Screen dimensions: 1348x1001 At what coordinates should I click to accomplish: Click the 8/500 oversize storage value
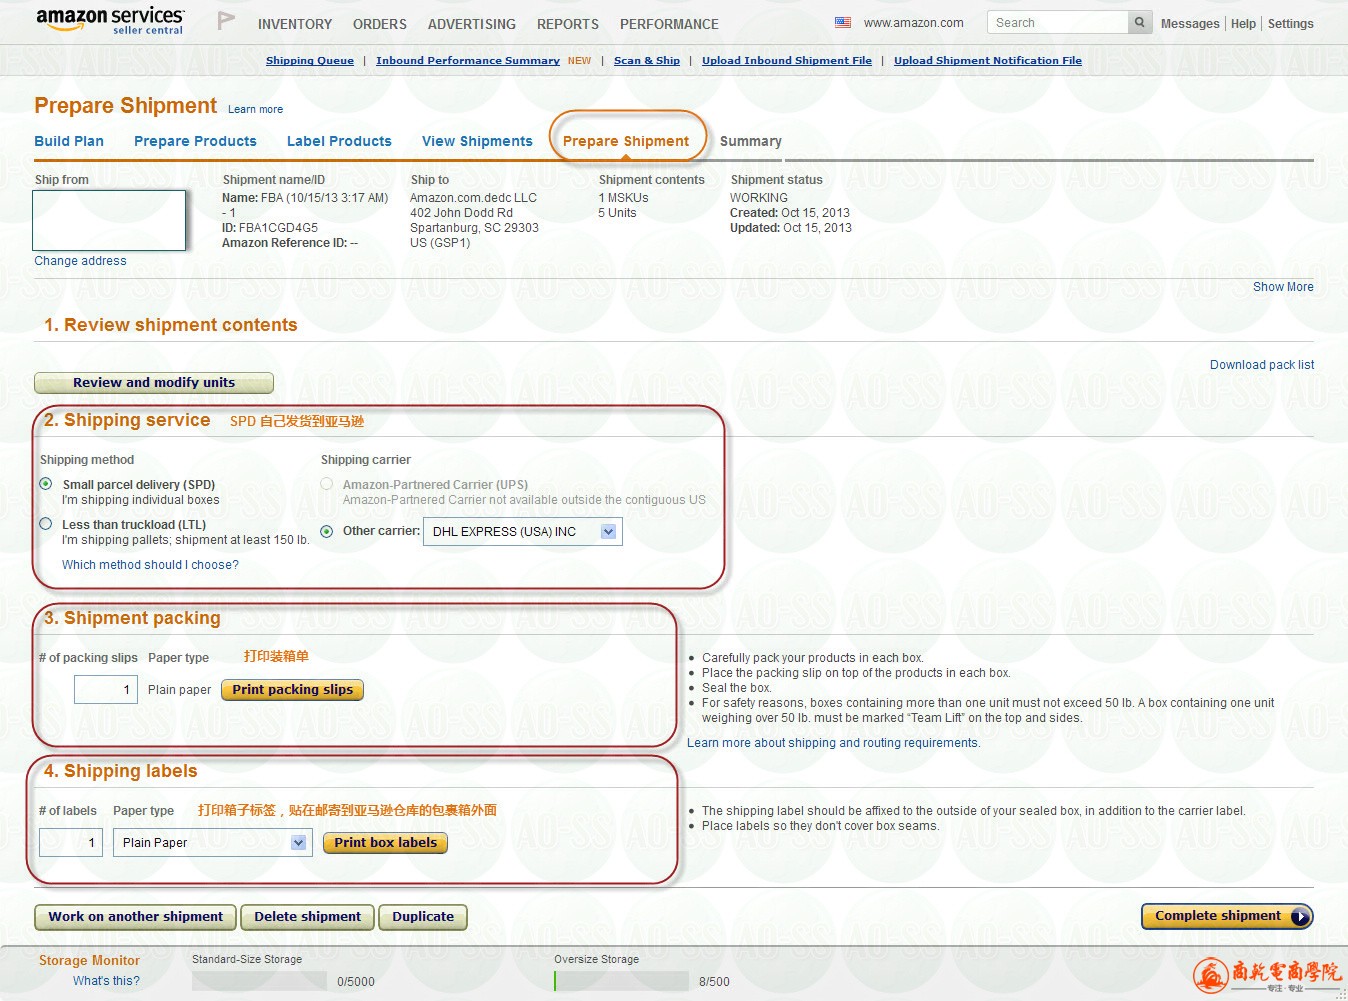pyautogui.click(x=714, y=982)
